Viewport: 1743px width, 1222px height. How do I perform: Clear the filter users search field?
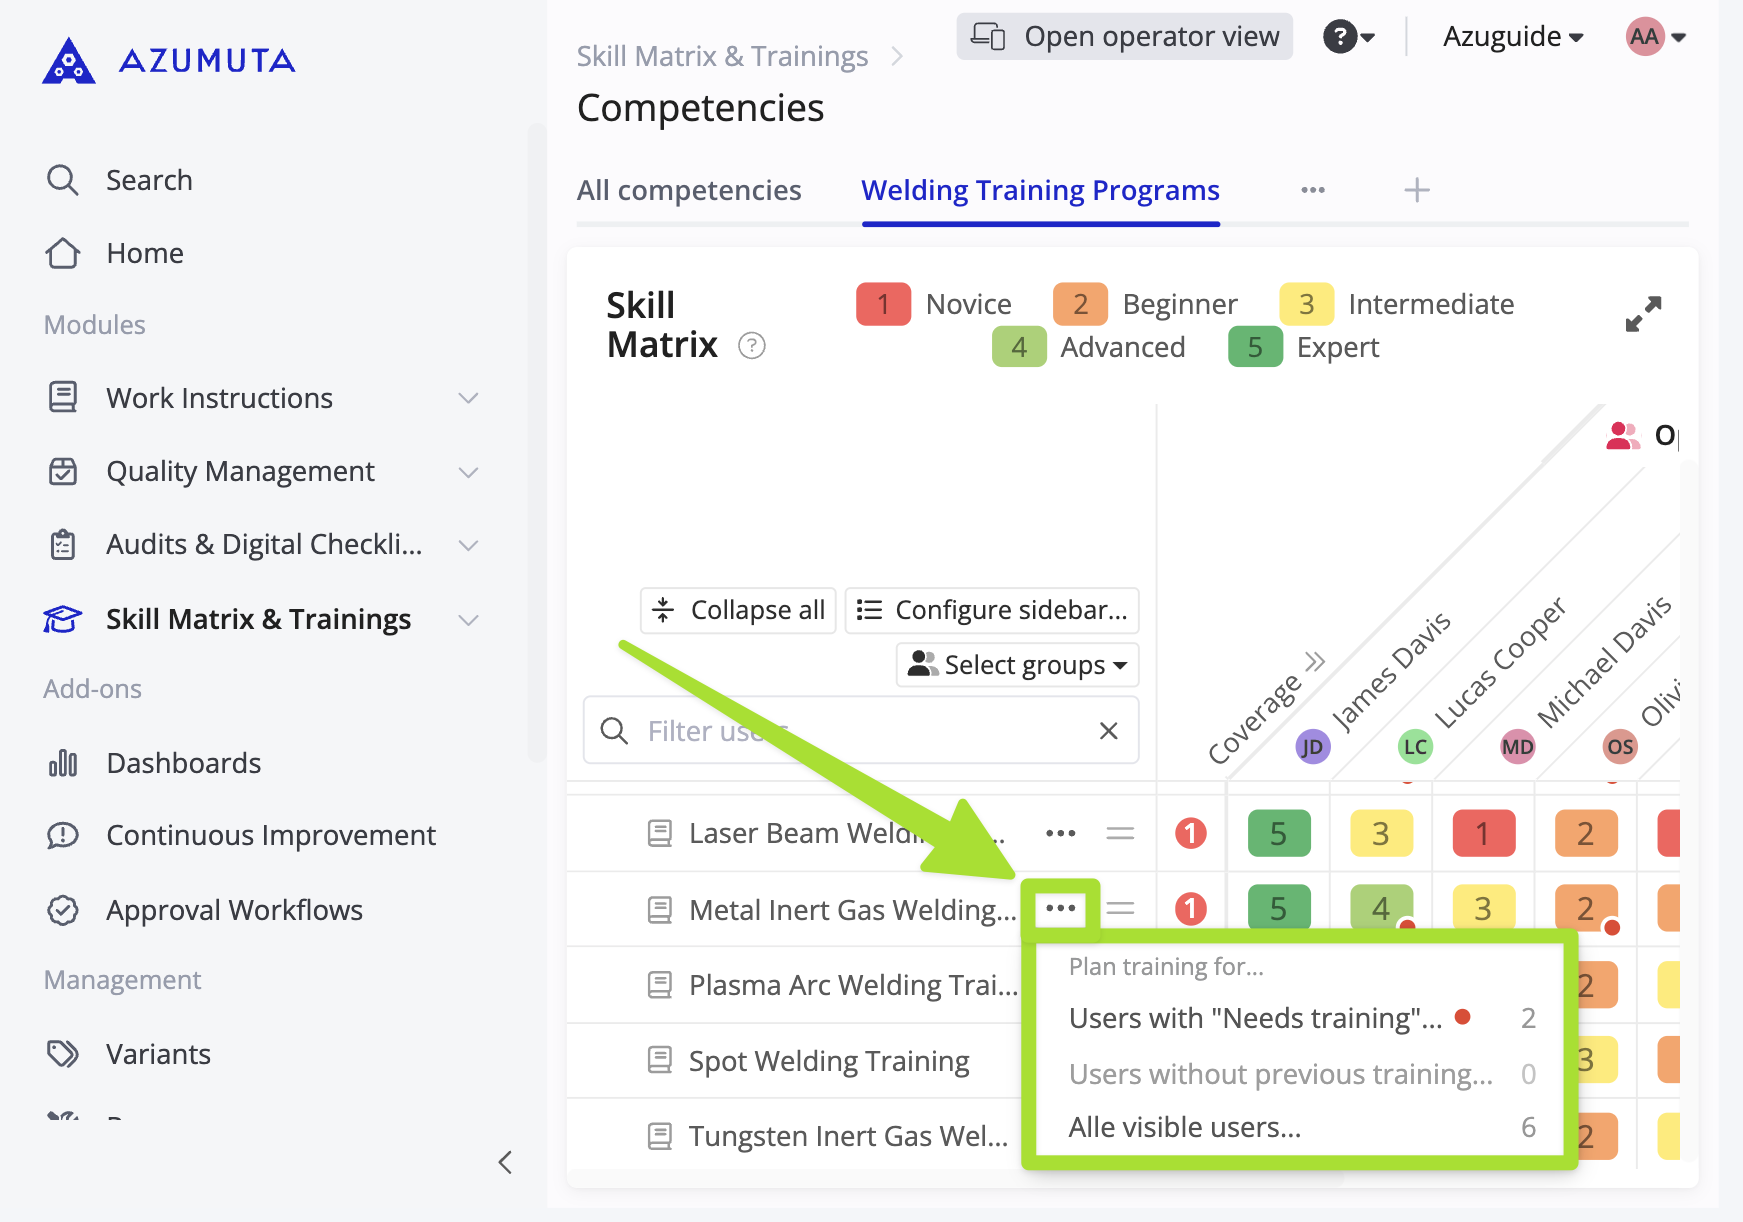(1108, 731)
